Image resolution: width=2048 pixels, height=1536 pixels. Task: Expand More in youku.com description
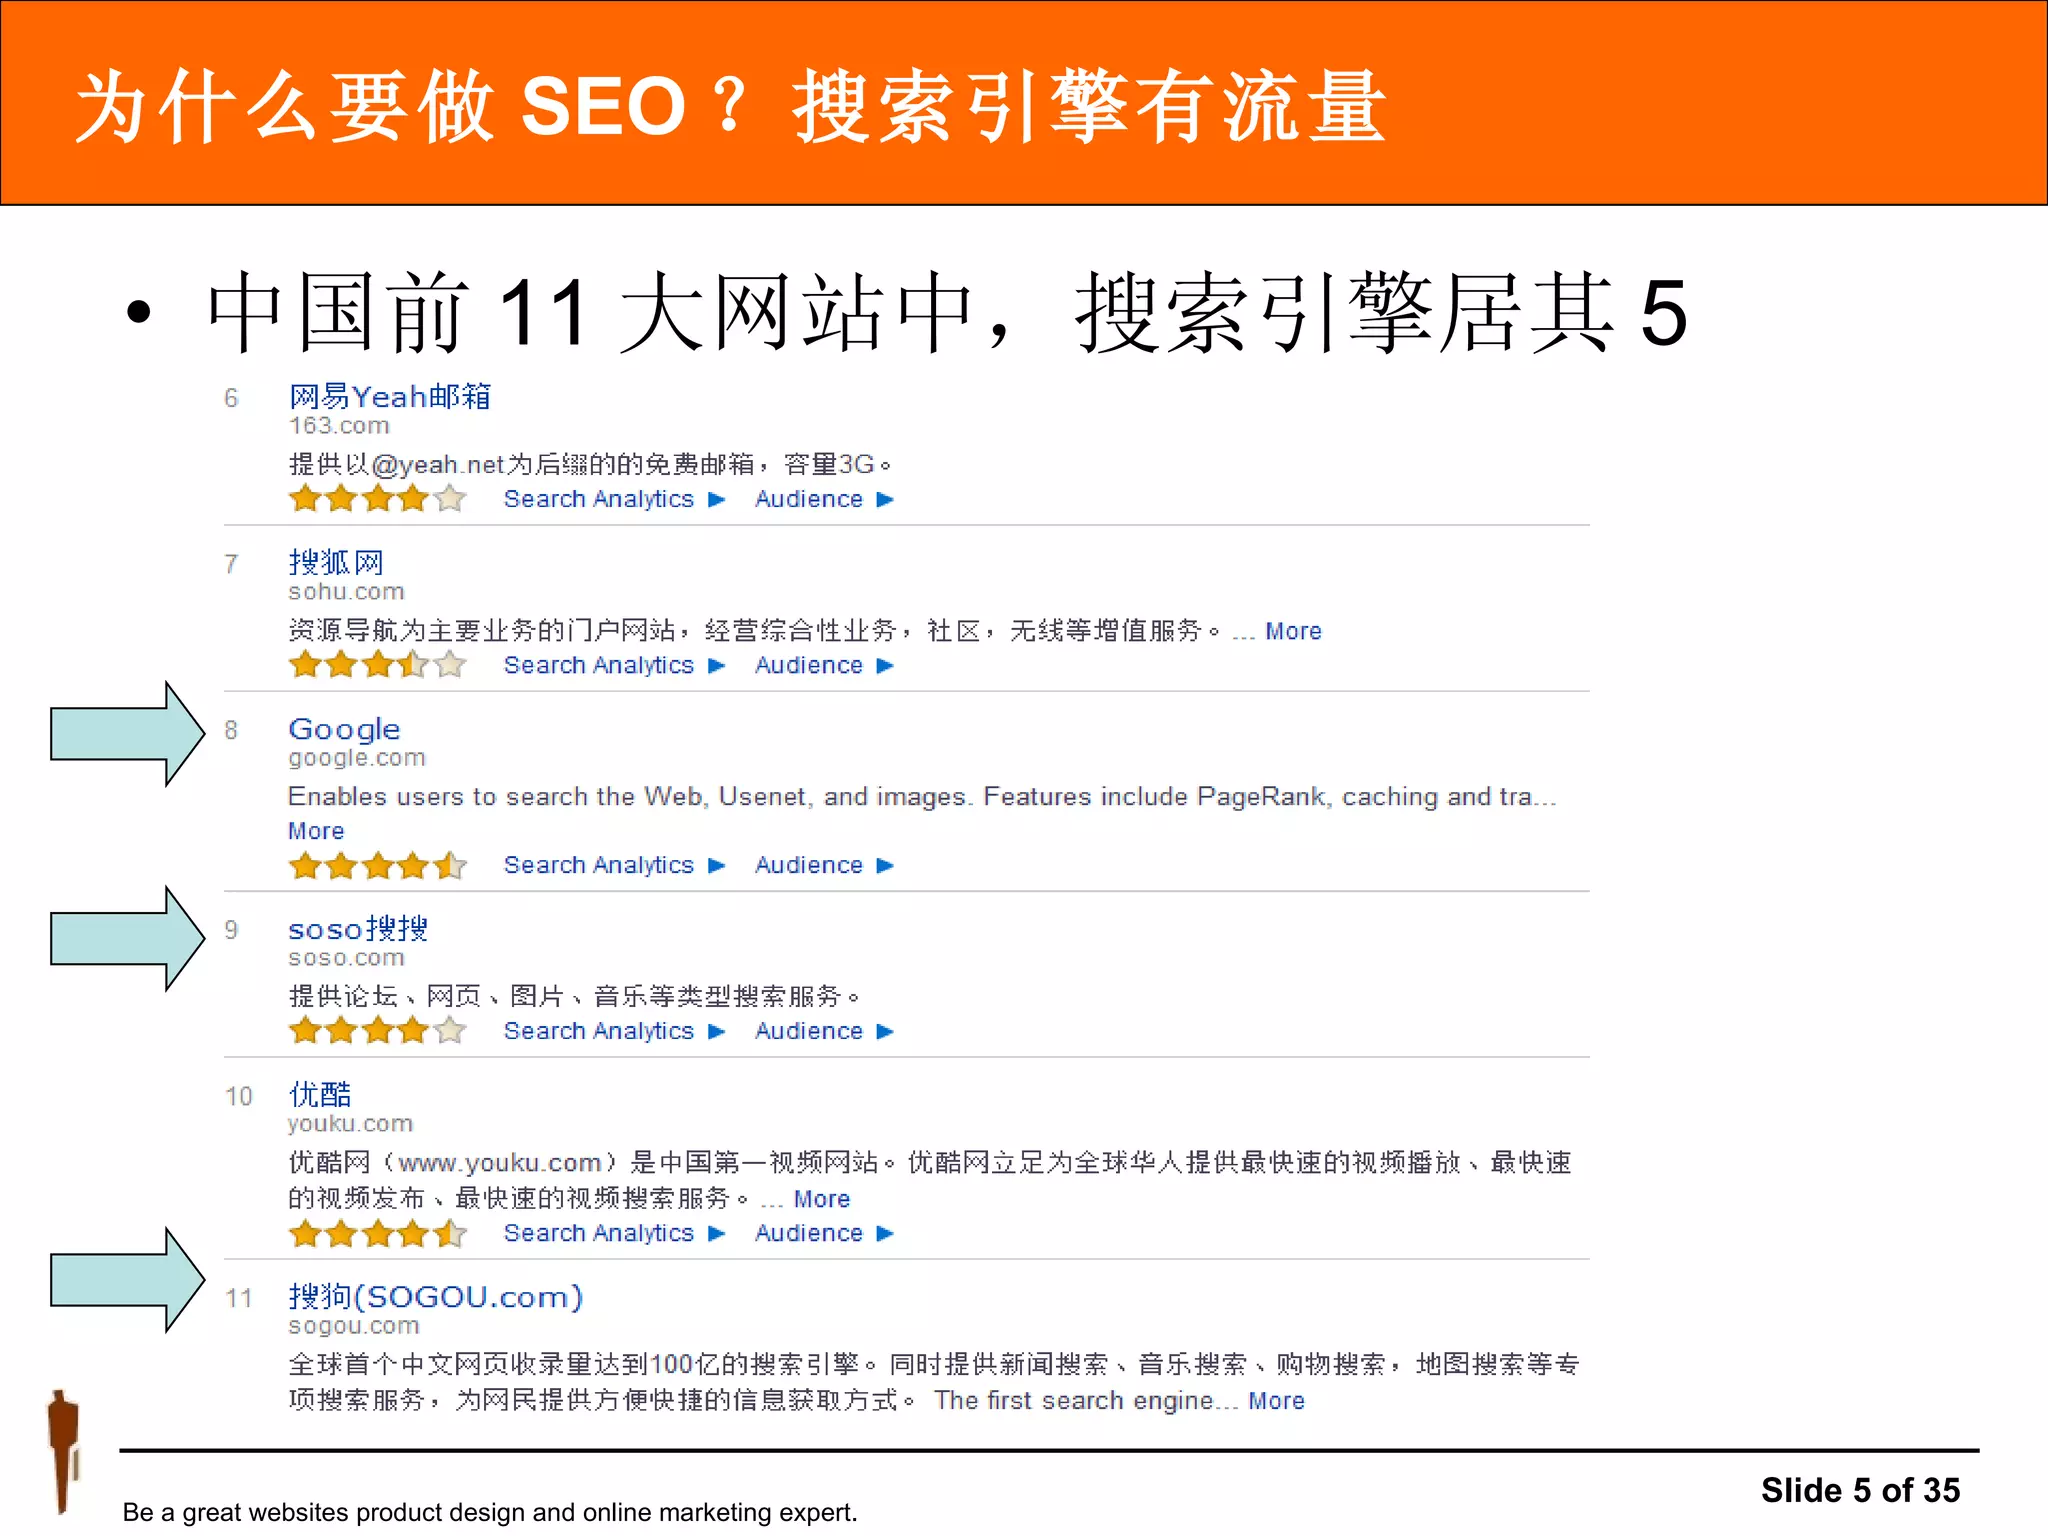coord(822,1199)
